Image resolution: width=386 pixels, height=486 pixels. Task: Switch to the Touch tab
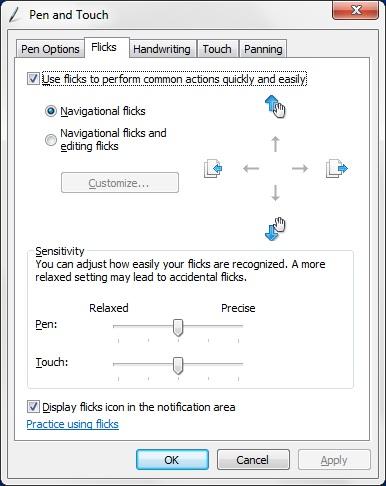217,49
